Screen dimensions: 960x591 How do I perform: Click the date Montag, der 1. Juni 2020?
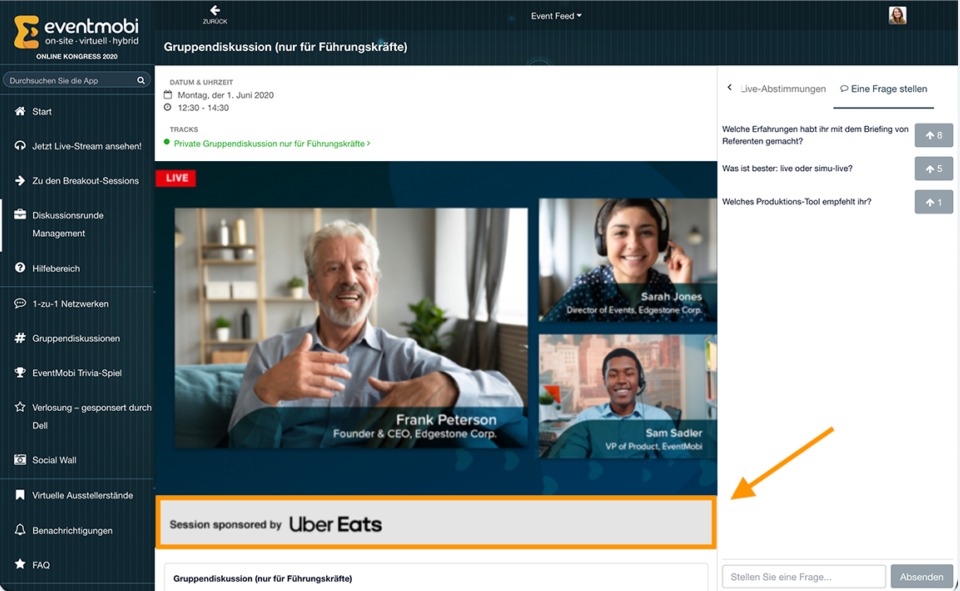225,95
